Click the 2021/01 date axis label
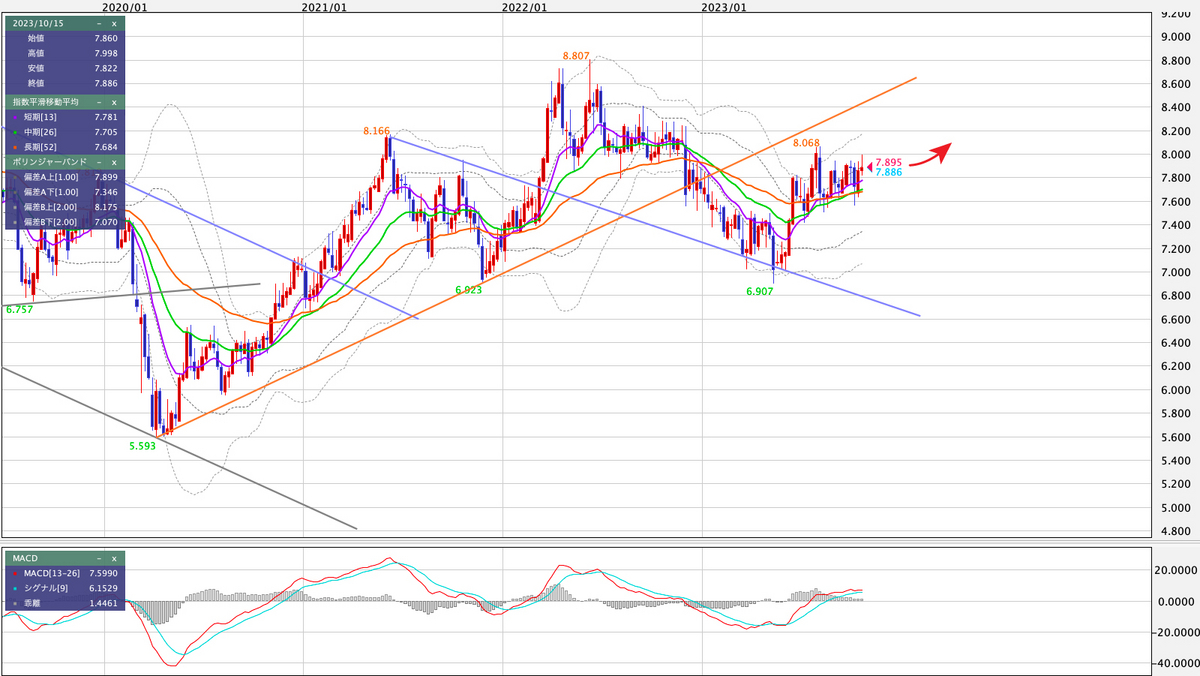This screenshot has width=1200, height=676. [324, 7]
